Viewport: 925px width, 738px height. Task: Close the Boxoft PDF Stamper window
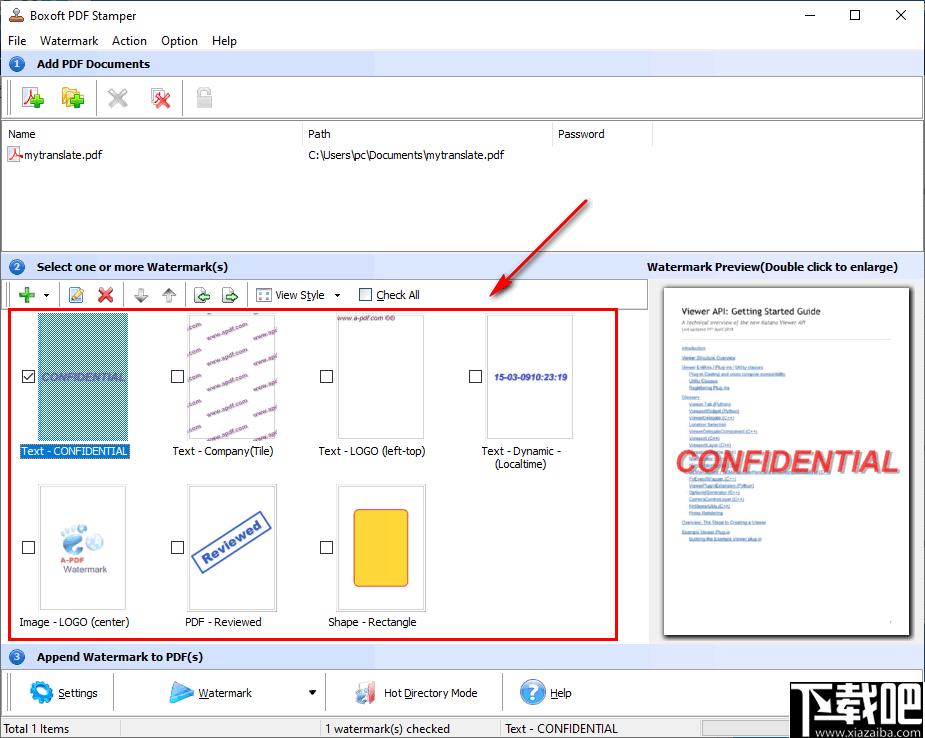tap(901, 15)
